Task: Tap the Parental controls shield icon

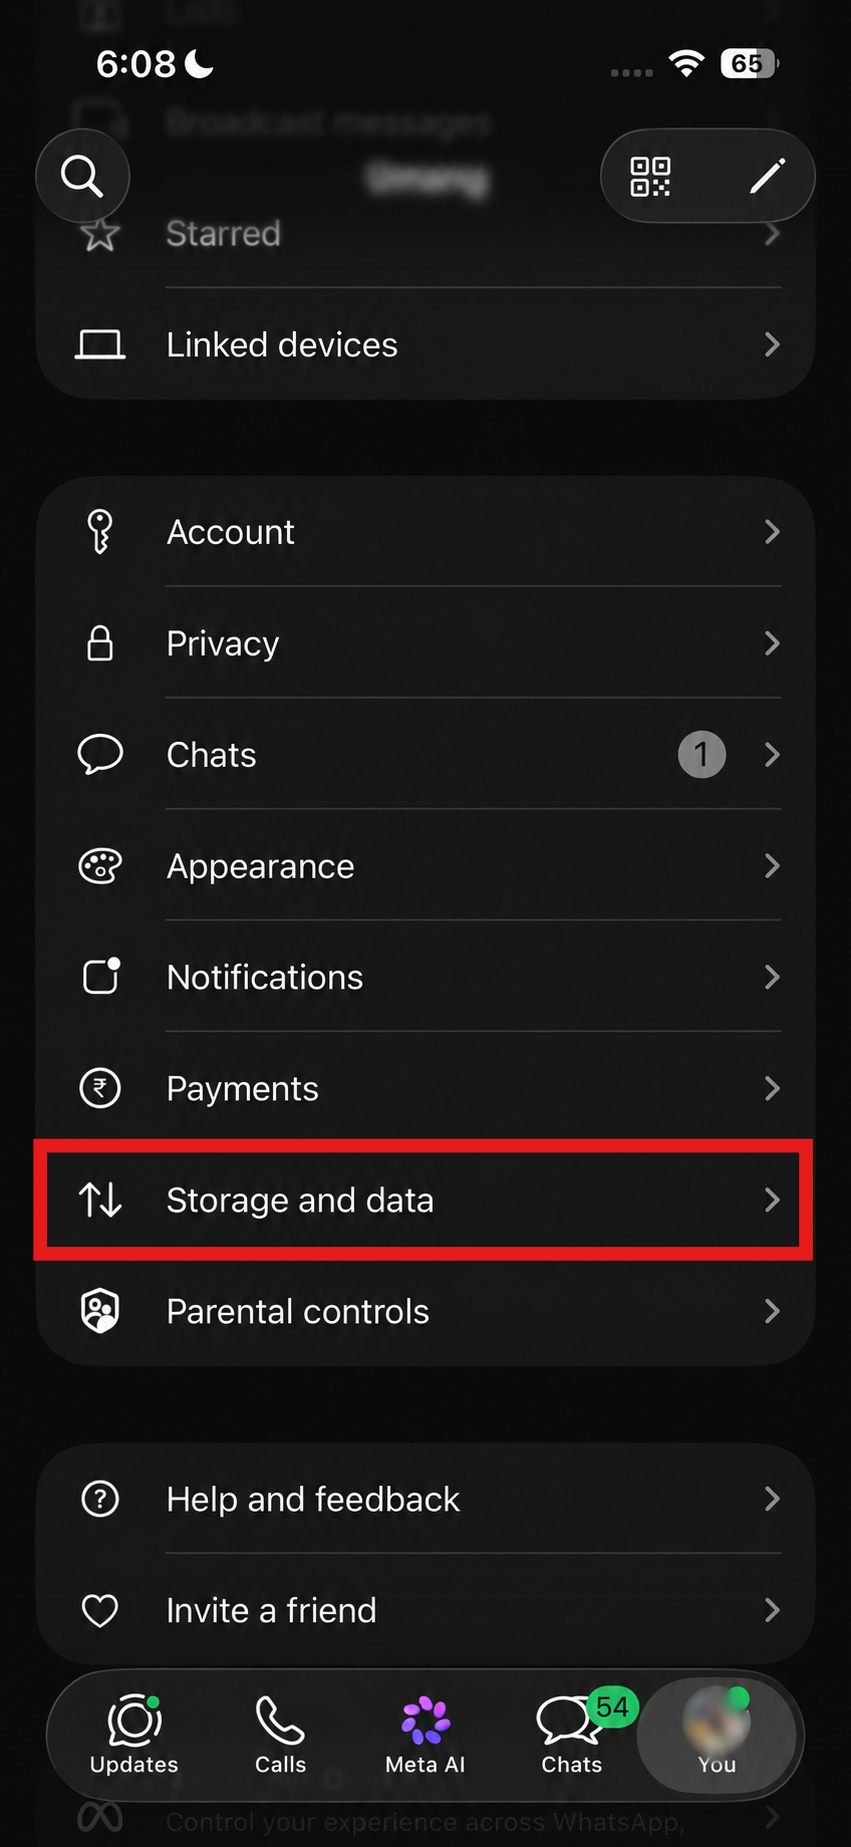Action: click(100, 1311)
